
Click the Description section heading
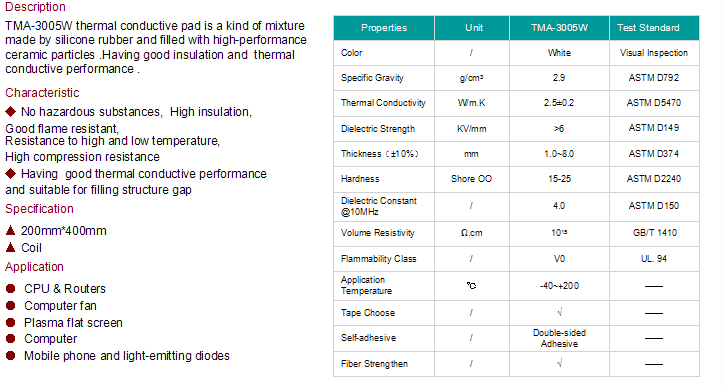pos(35,7)
